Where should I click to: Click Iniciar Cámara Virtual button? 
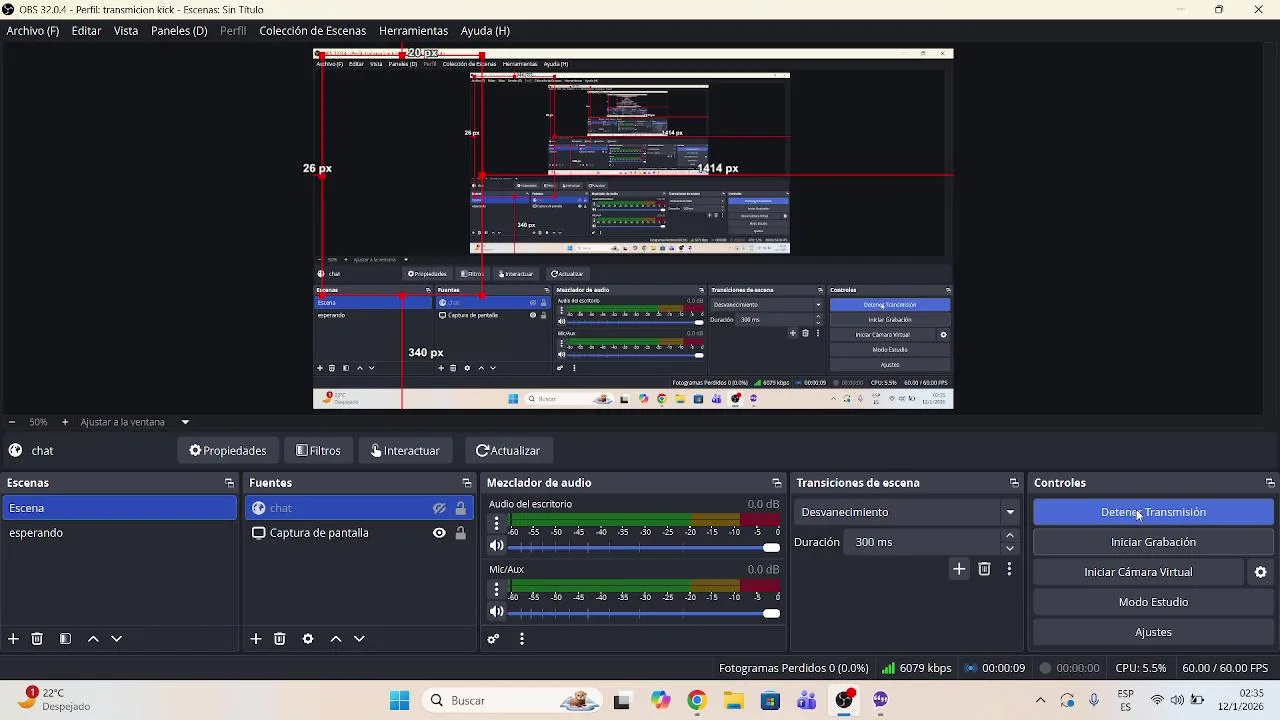pos(1138,572)
